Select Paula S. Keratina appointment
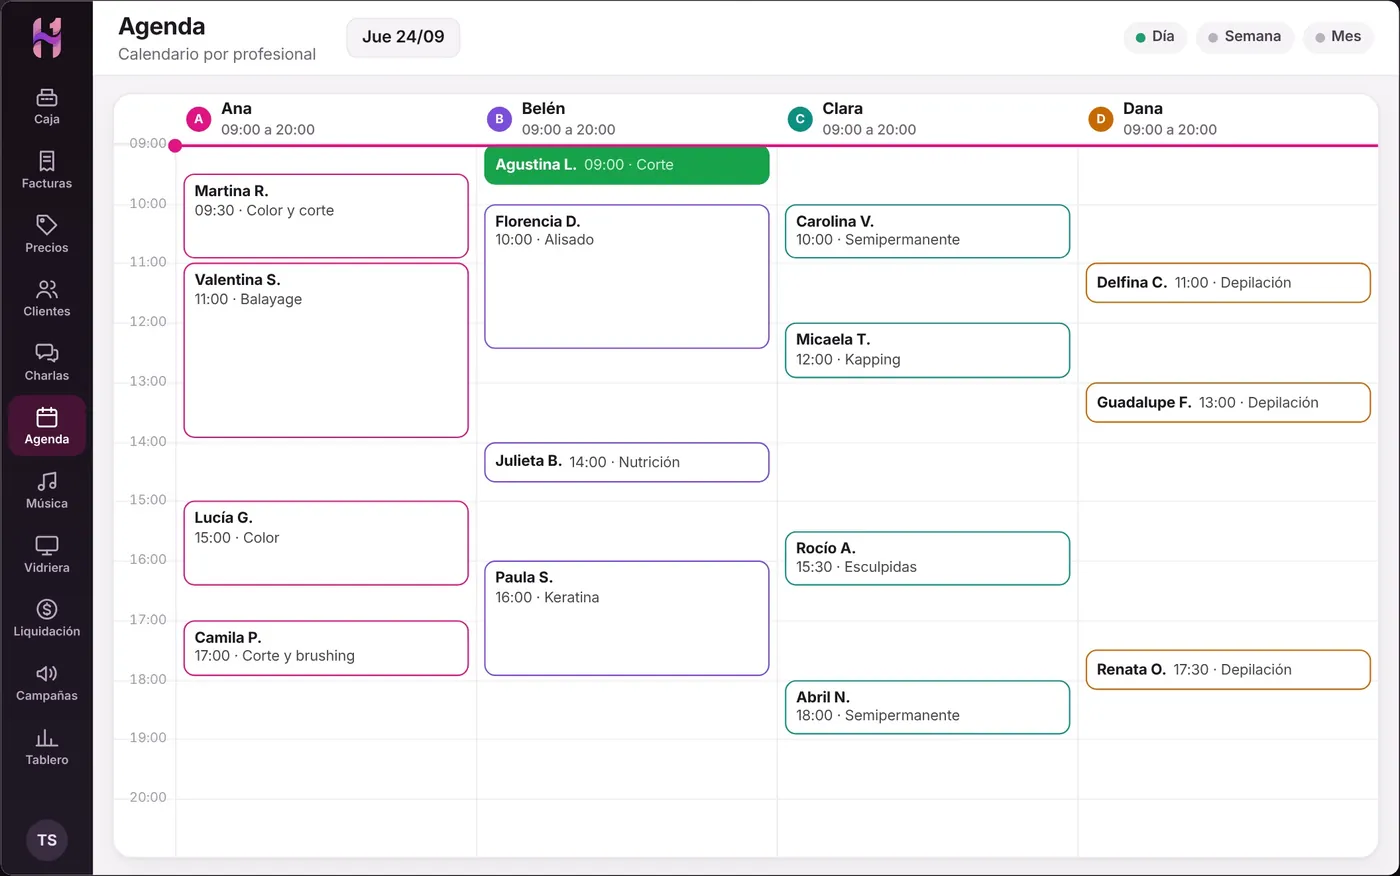The height and width of the screenshot is (876, 1400). pos(627,618)
